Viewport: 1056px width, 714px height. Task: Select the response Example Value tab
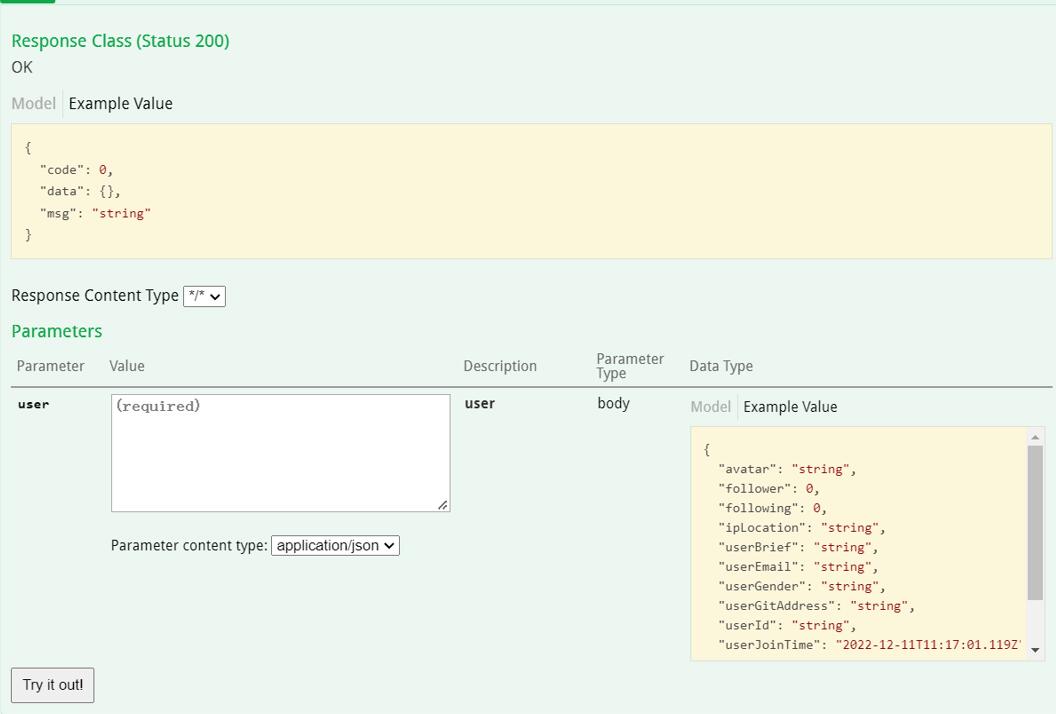click(121, 104)
